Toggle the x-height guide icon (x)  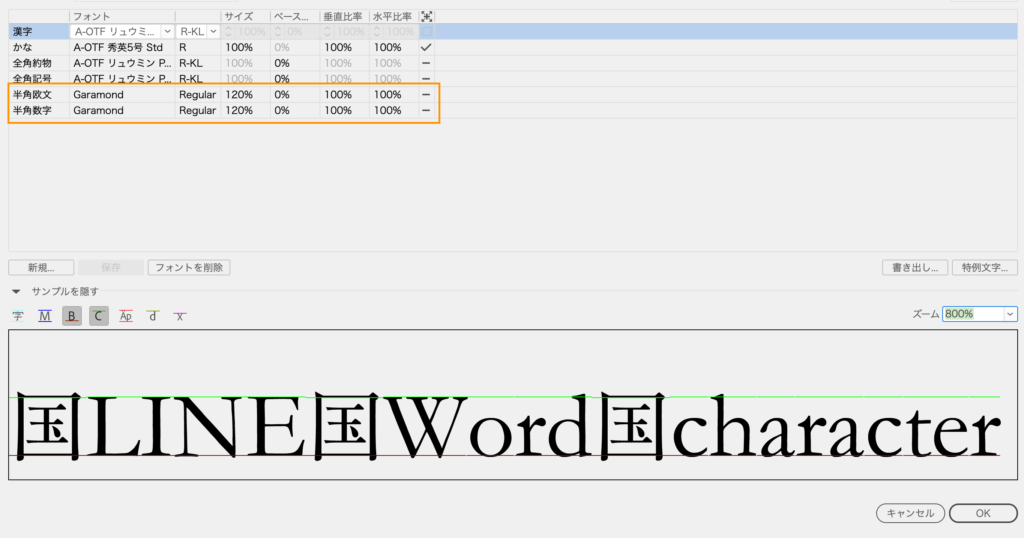pos(179,316)
